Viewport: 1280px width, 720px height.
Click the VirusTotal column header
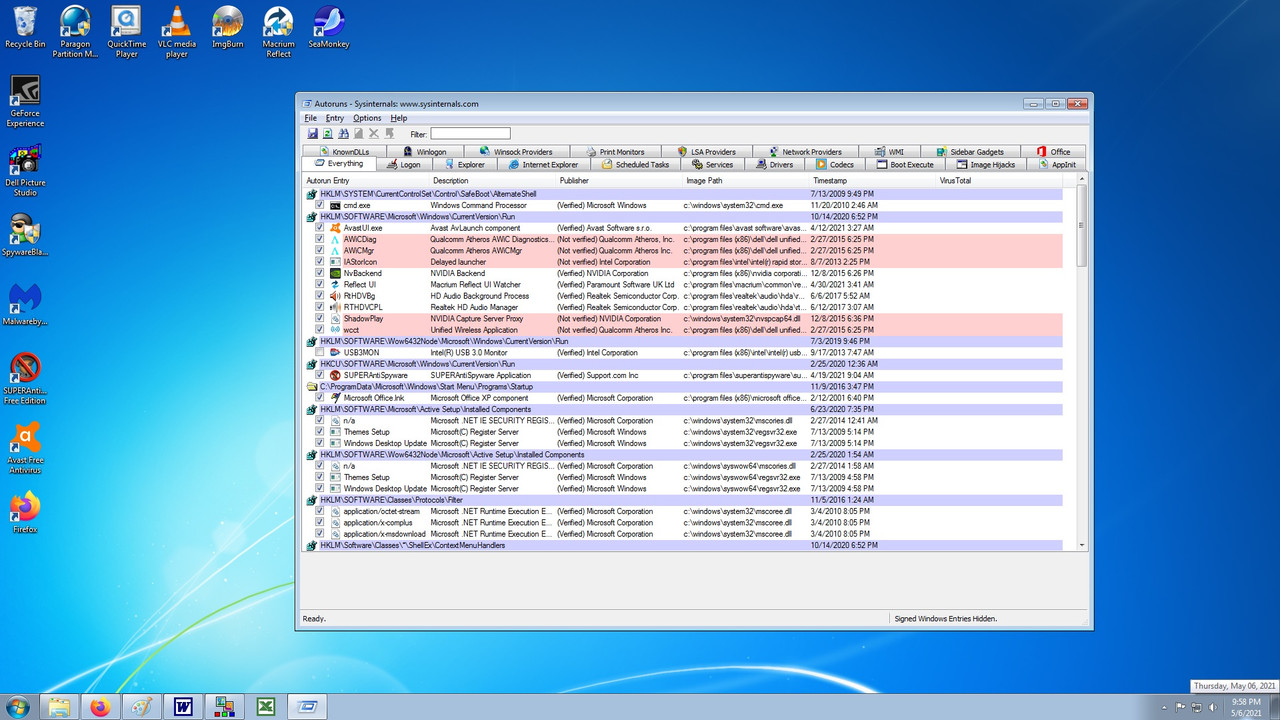pyautogui.click(x=1000, y=181)
